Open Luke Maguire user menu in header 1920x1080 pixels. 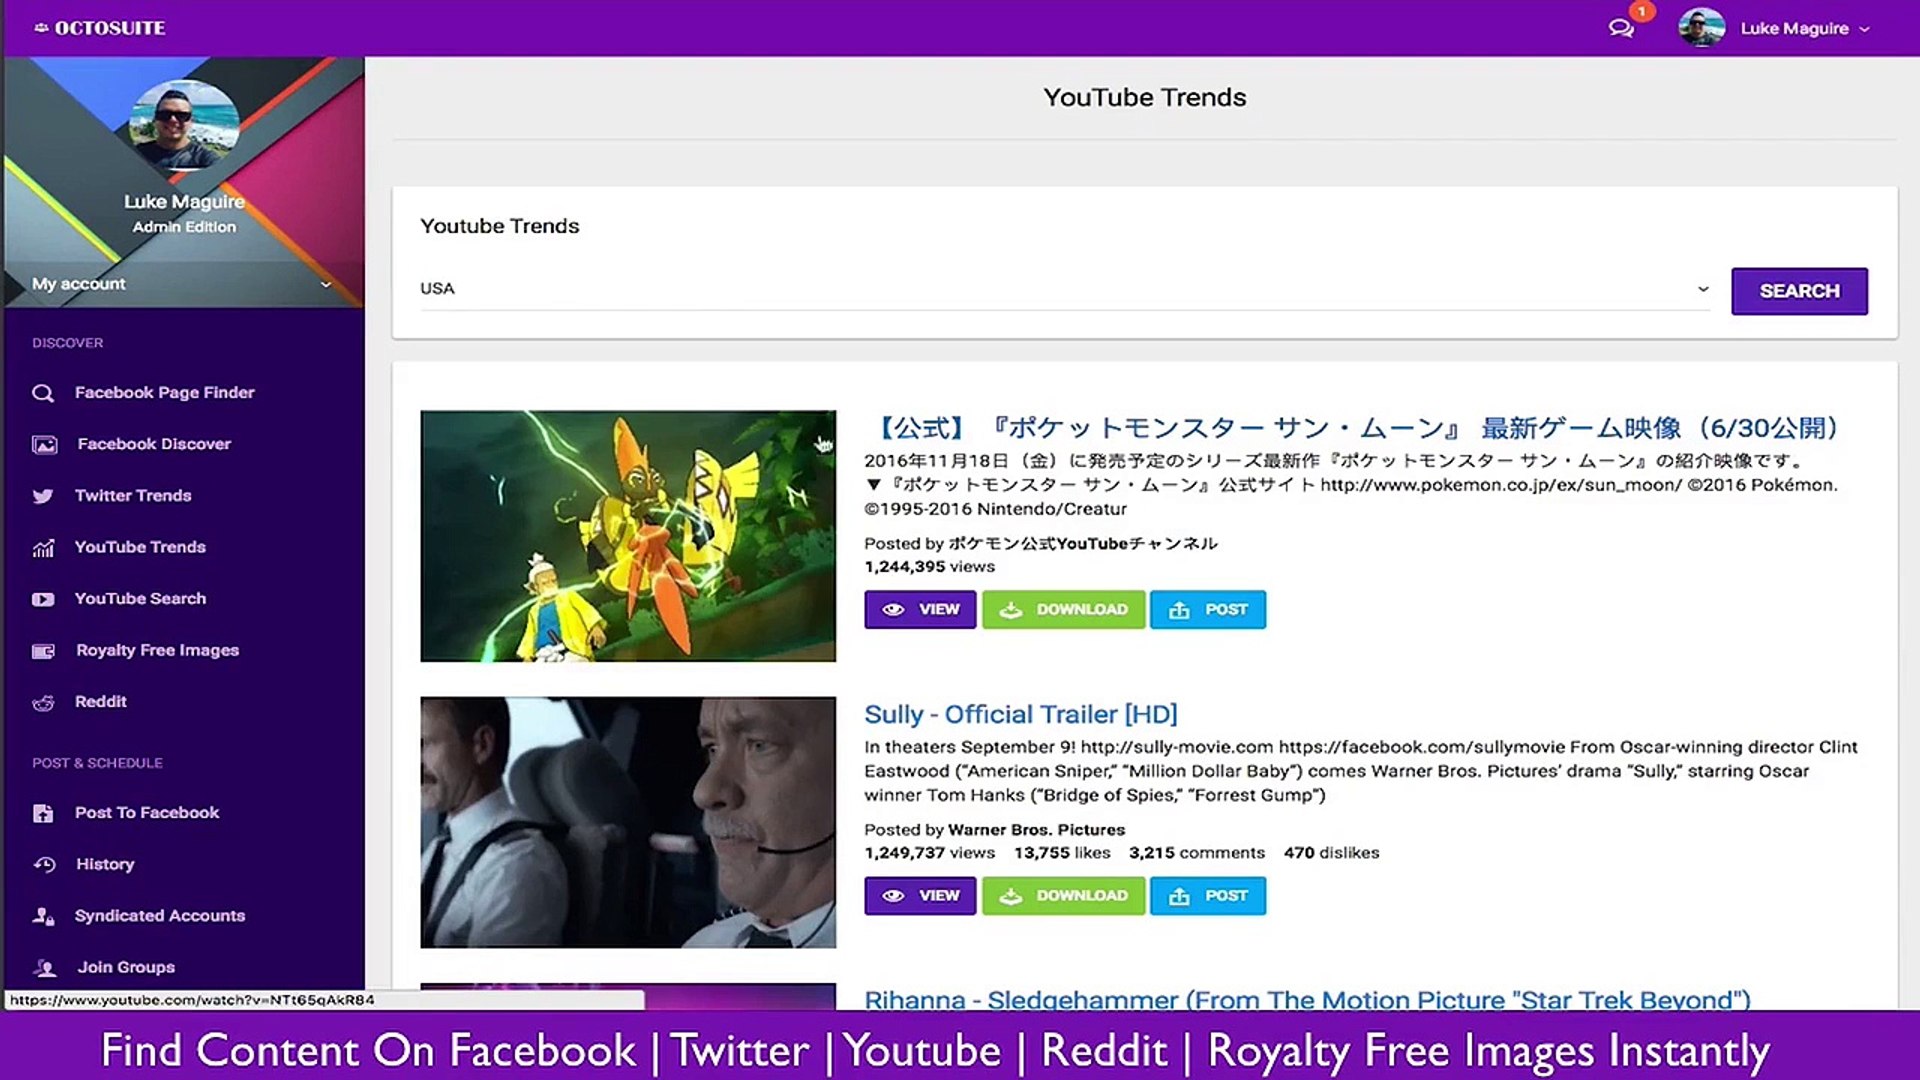(x=1775, y=28)
